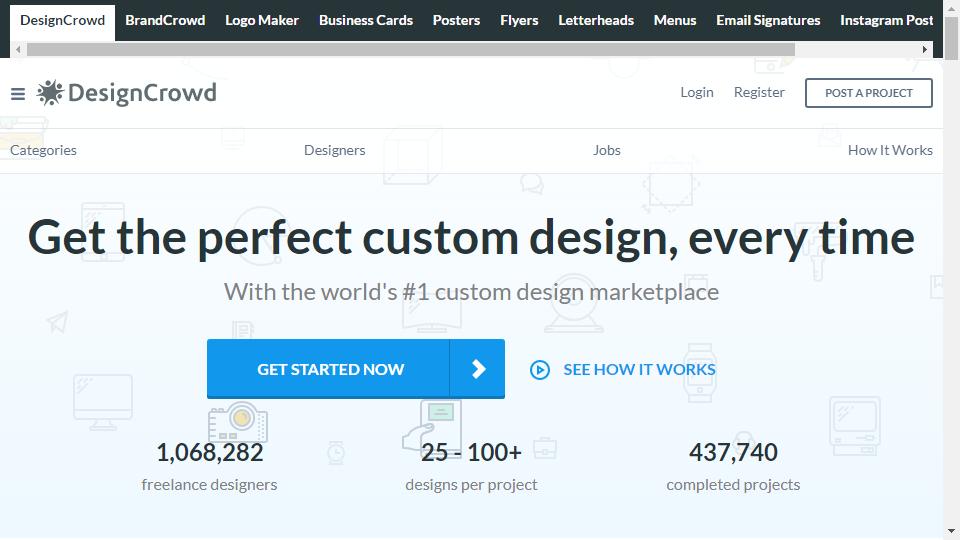Click the horizontal scrollbar's right arrow

coord(925,50)
